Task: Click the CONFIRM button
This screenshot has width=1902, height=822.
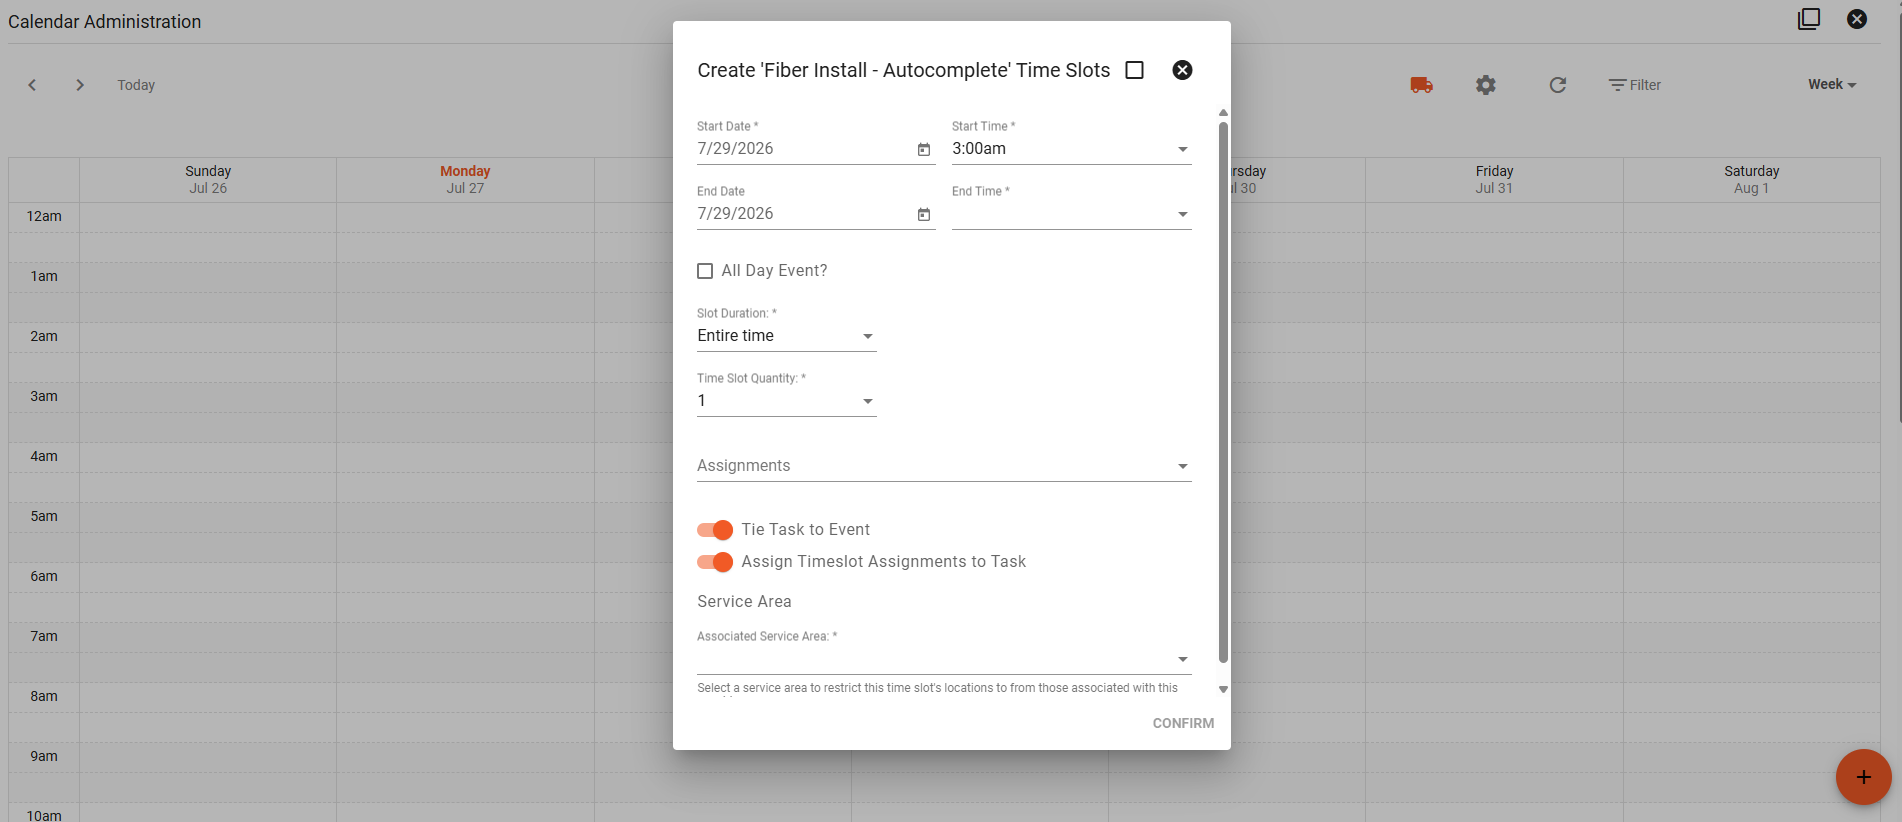Action: pos(1183,723)
